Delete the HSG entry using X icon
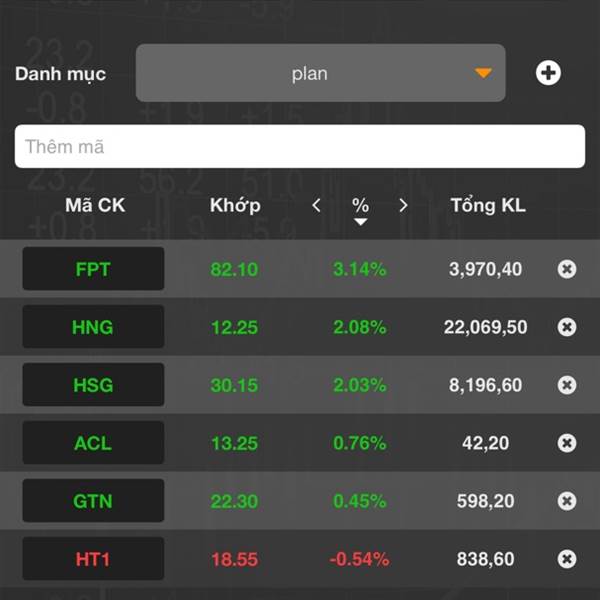Image resolution: width=600 pixels, height=600 pixels. pos(567,385)
